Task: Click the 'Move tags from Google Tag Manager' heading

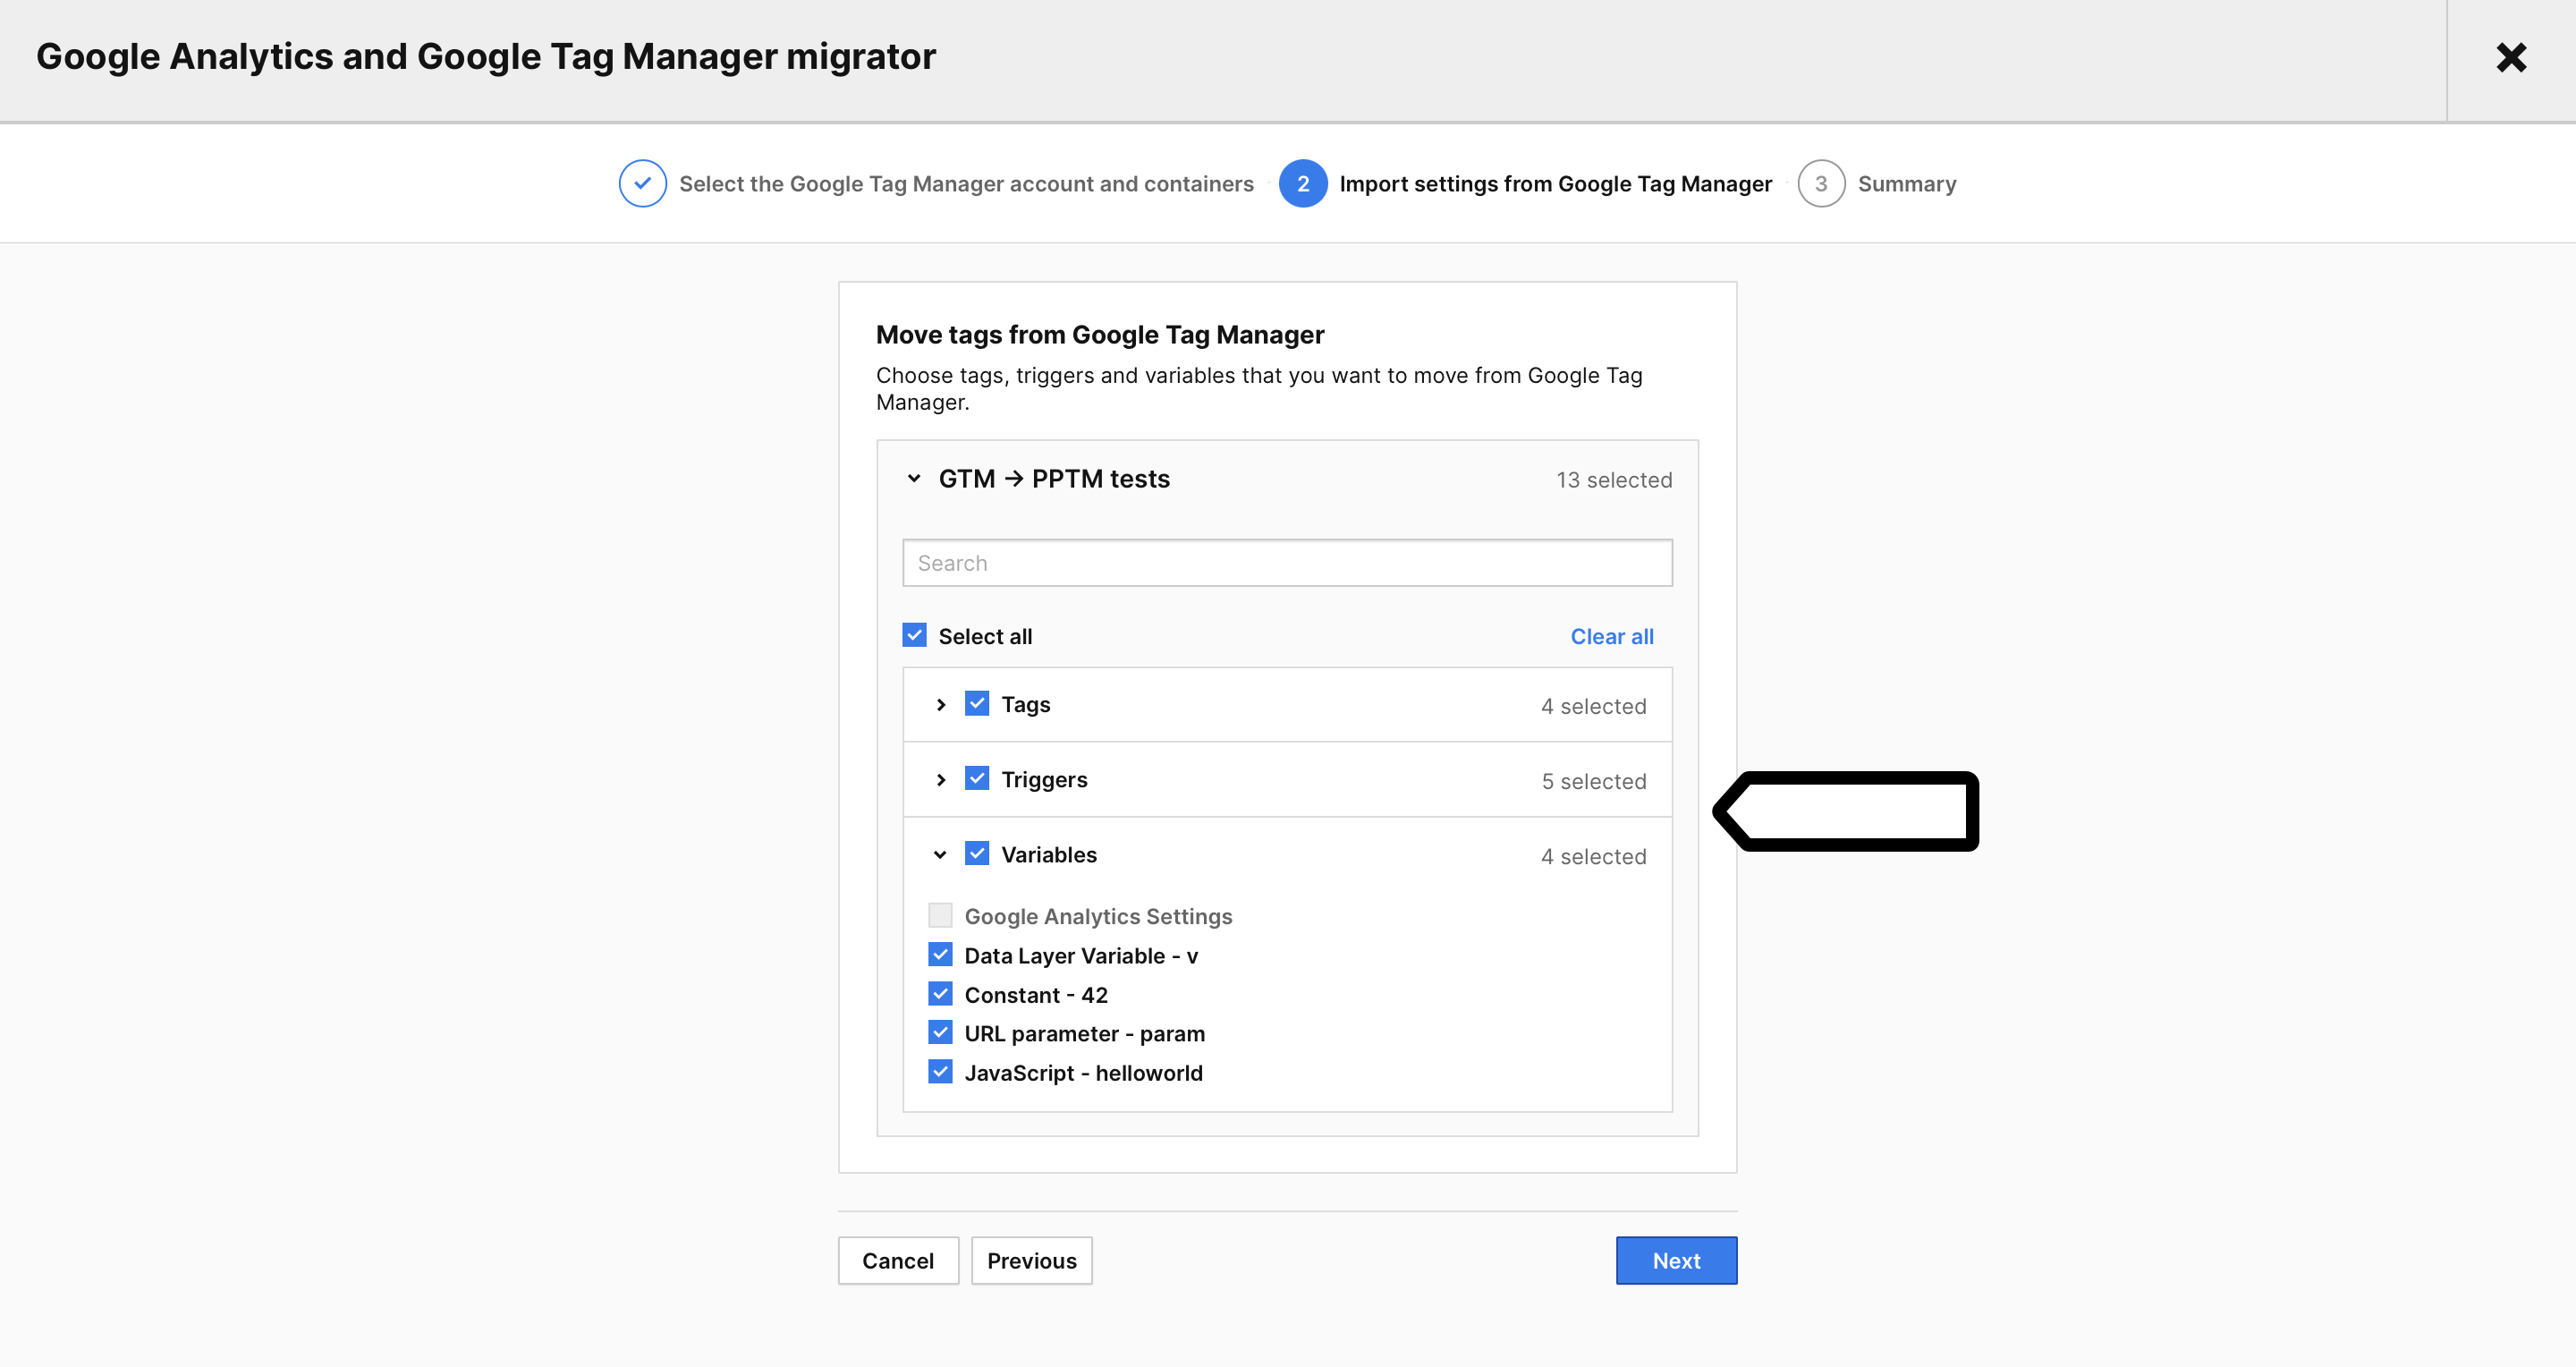Action: [x=1100, y=334]
